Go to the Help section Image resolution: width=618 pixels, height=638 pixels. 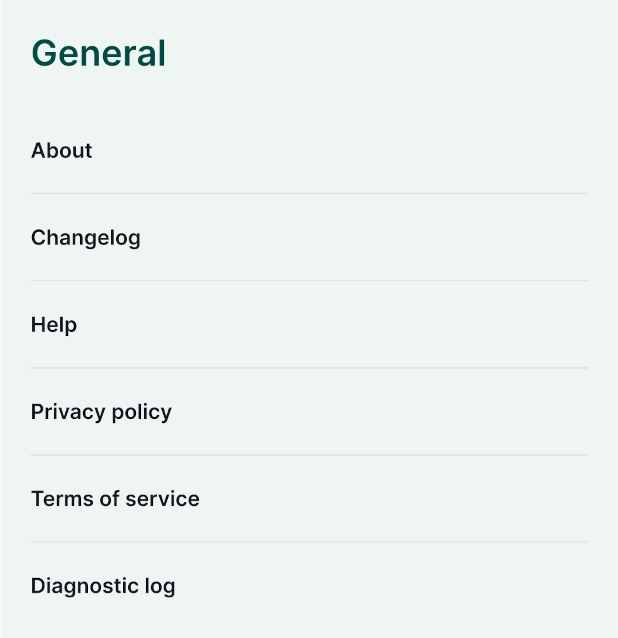54,325
